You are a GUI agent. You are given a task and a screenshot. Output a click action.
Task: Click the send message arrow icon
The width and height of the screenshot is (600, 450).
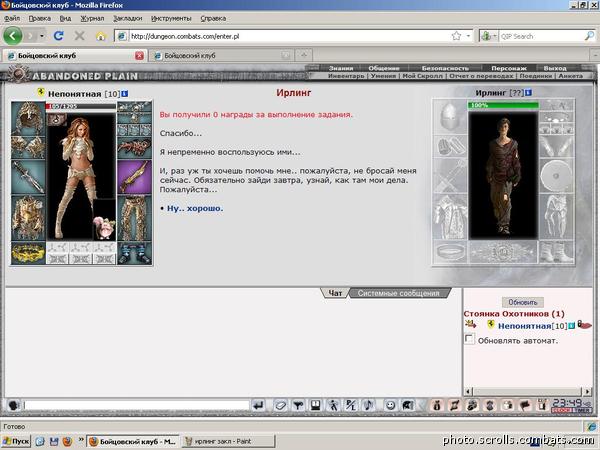coord(258,405)
